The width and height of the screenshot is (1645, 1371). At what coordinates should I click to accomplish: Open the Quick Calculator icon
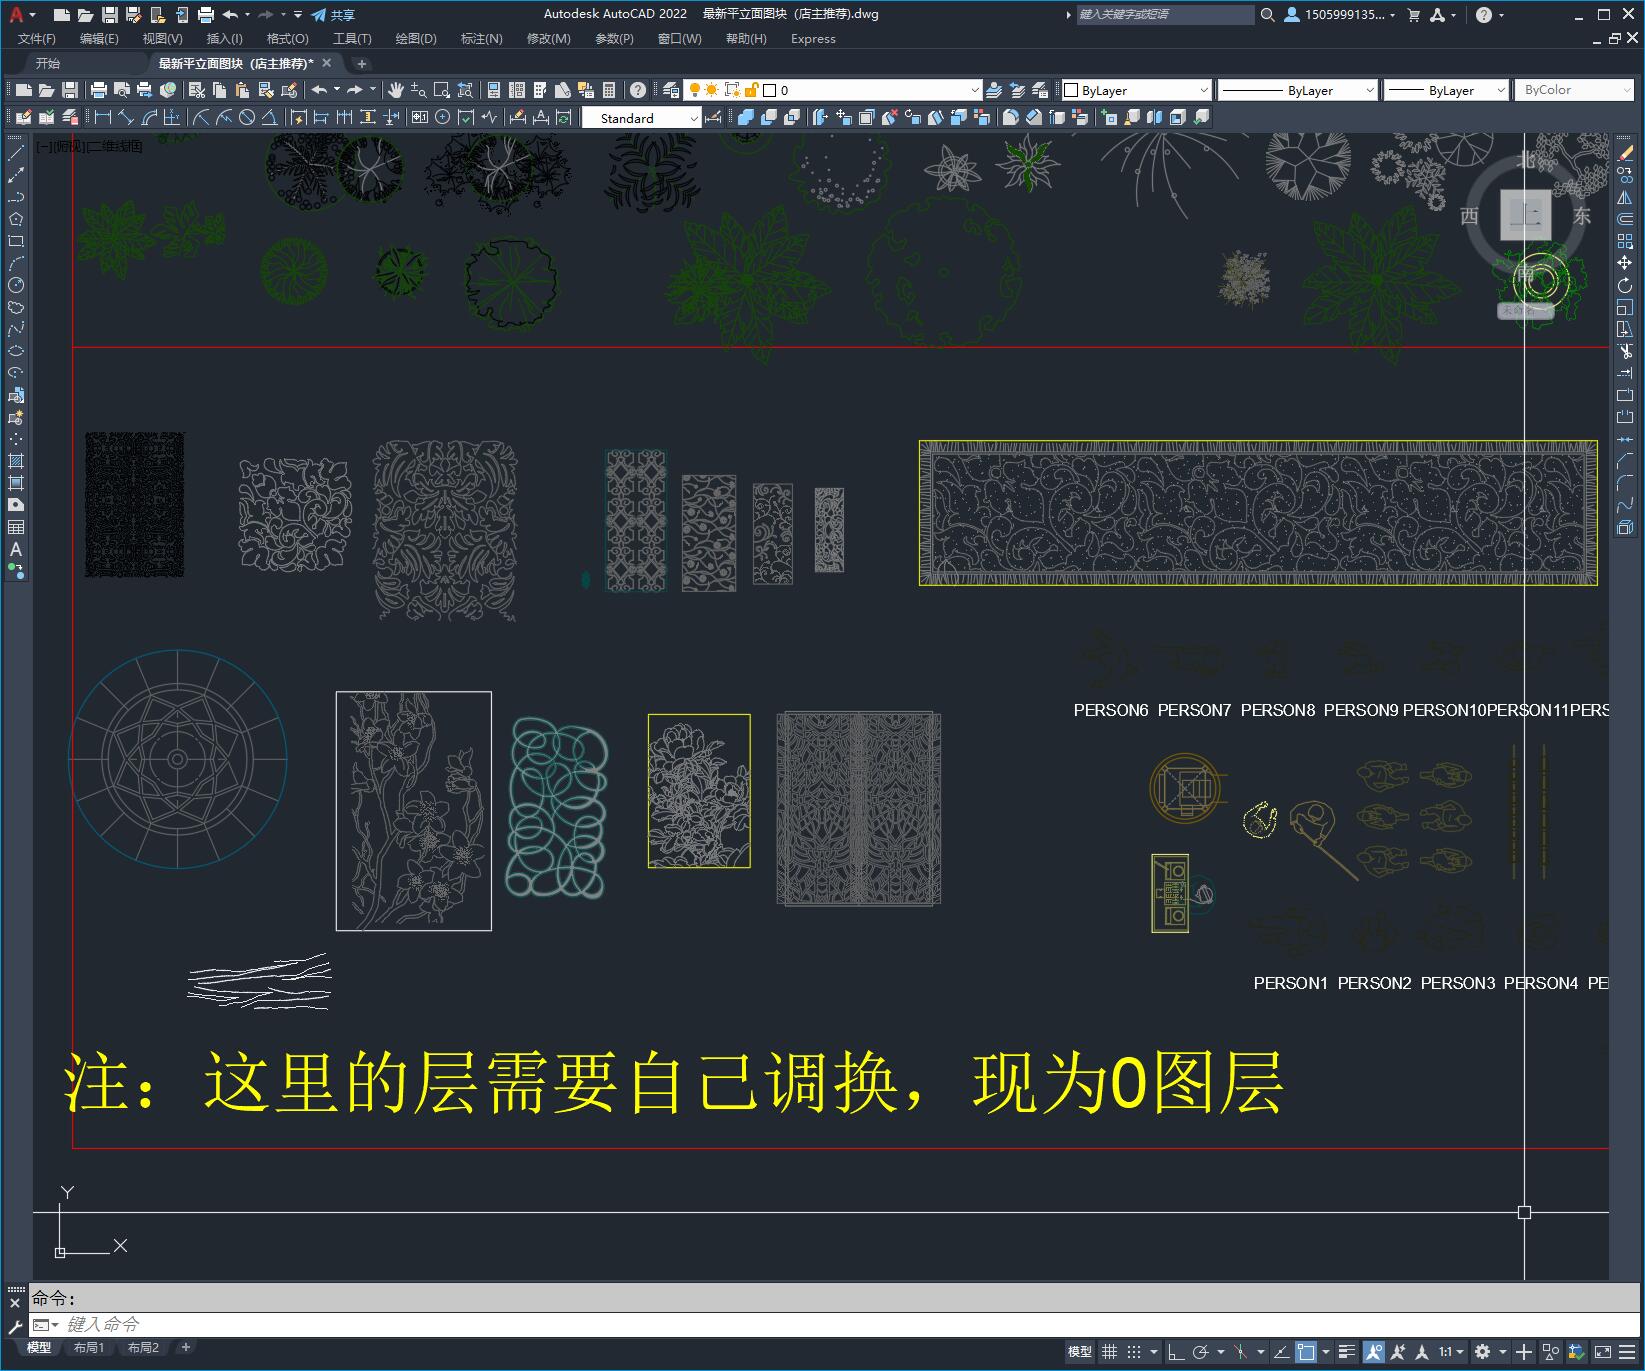tap(609, 90)
